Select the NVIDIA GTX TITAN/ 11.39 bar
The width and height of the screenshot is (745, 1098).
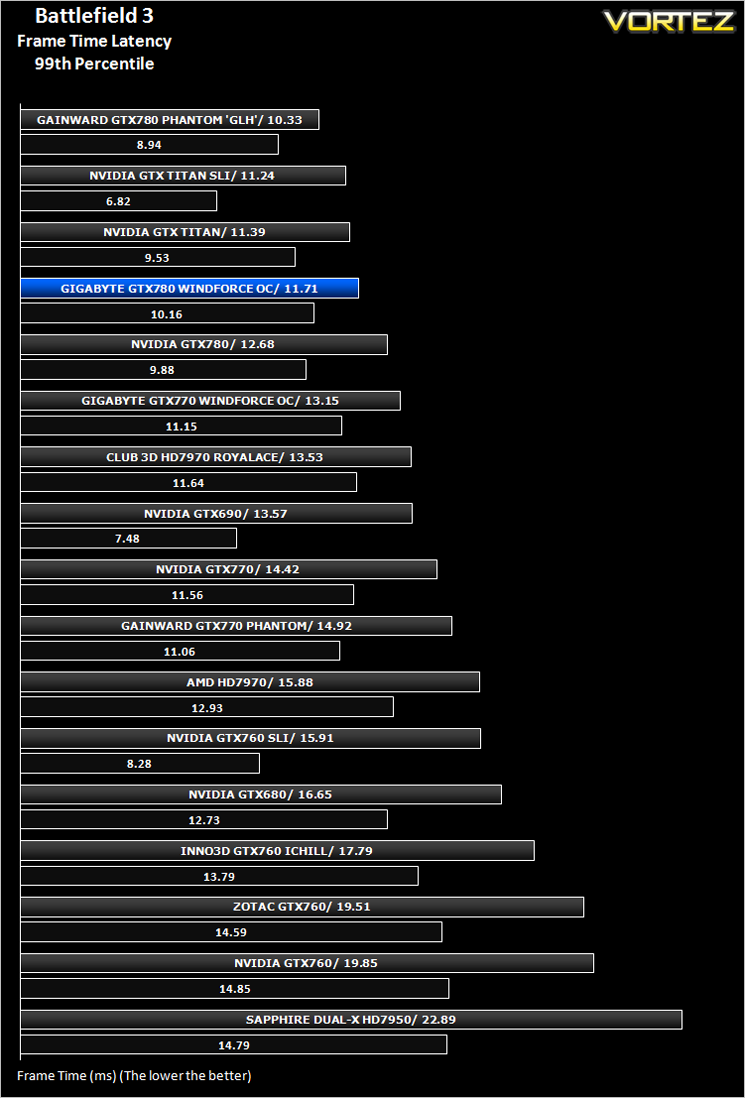(x=185, y=232)
